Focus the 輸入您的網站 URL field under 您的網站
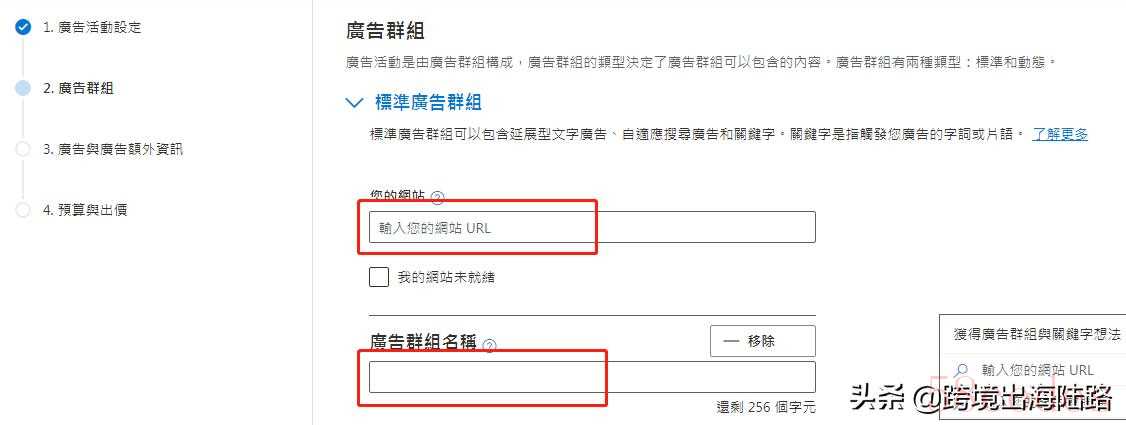 [591, 227]
